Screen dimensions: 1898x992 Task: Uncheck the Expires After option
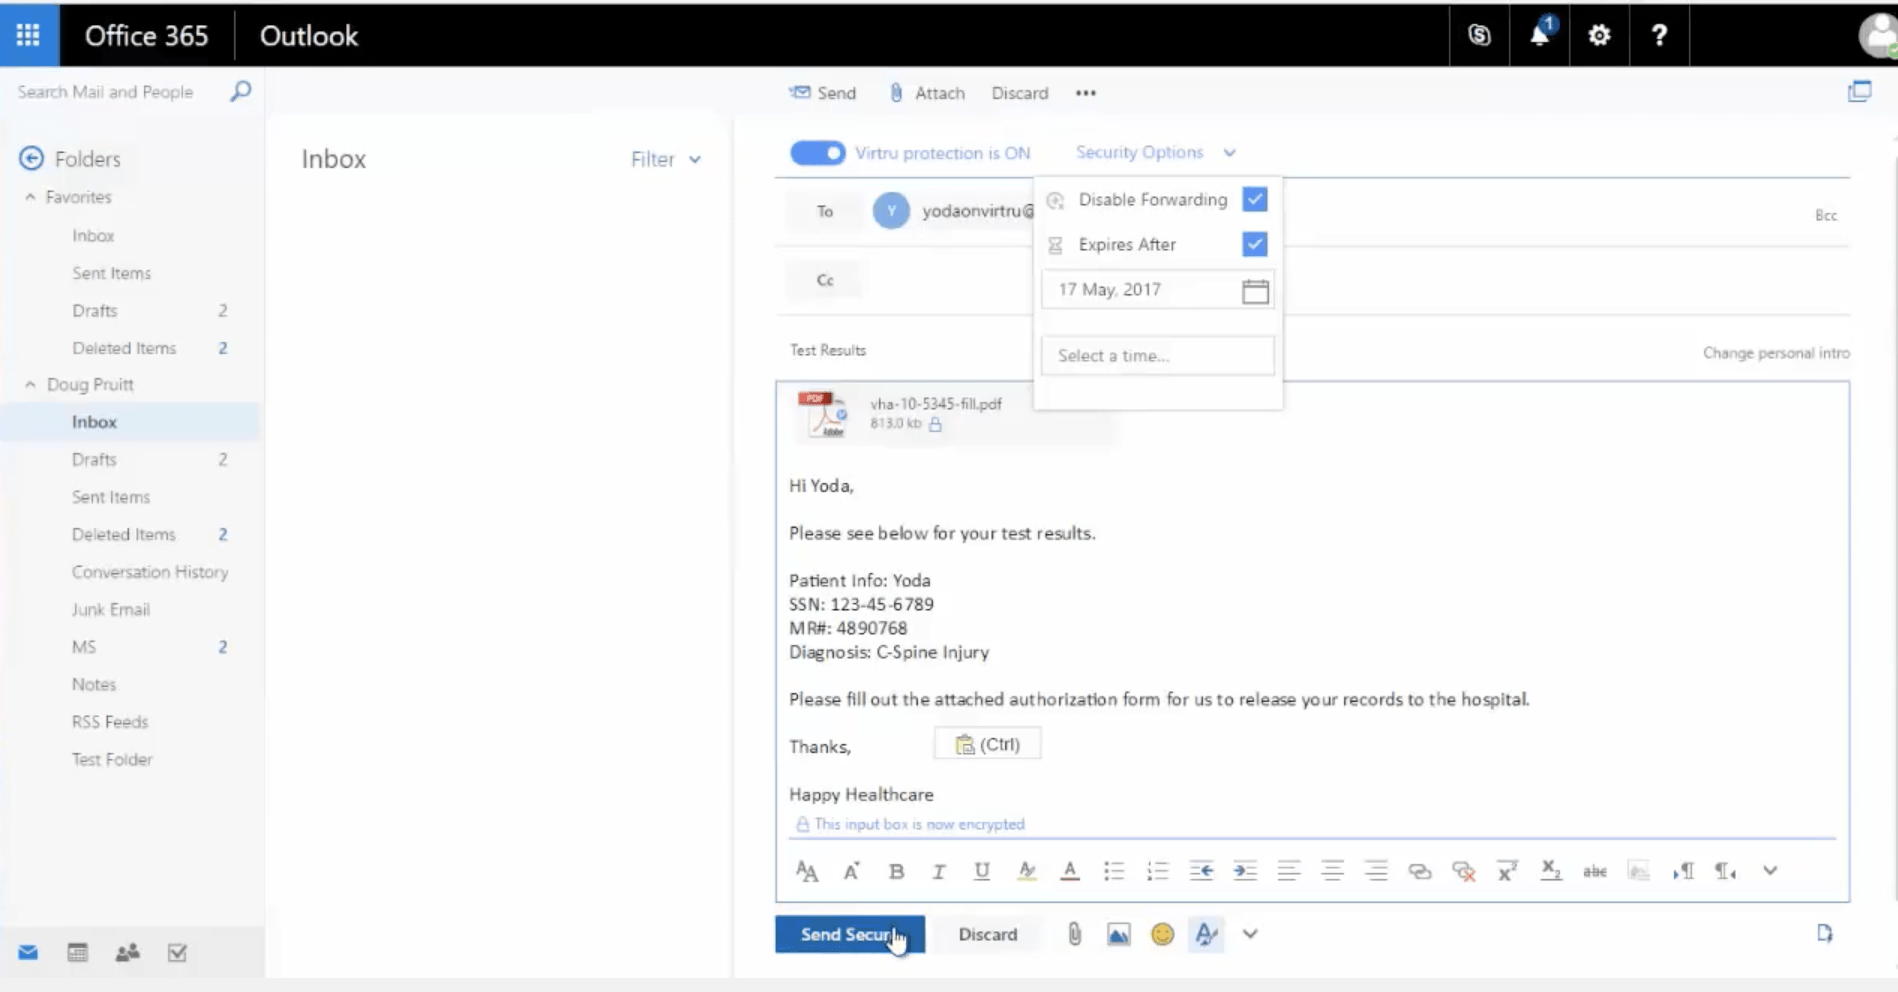(1254, 244)
